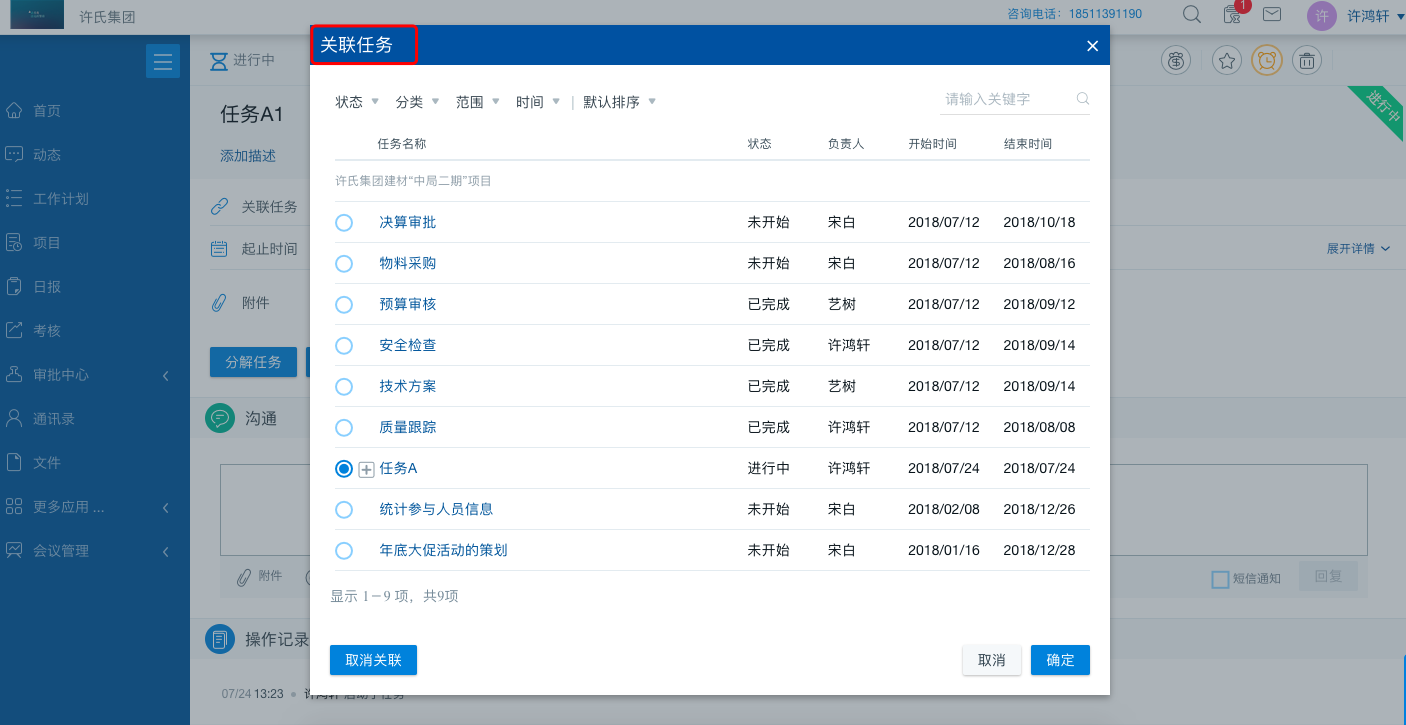The height and width of the screenshot is (725, 1406).
Task: Click the 分解任务 button
Action: (x=253, y=362)
